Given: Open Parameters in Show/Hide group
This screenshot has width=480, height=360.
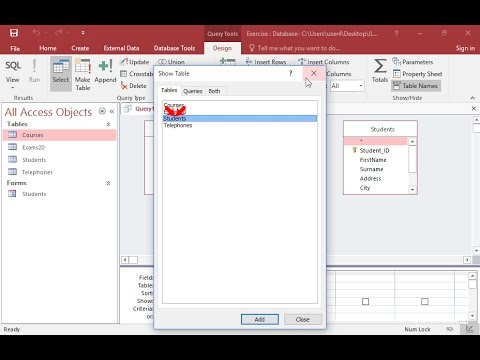Looking at the screenshot, I should coord(413,62).
